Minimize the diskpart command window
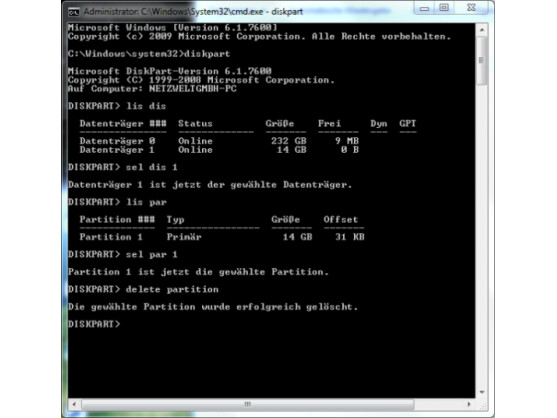This screenshot has width=557, height=418. [424, 8]
